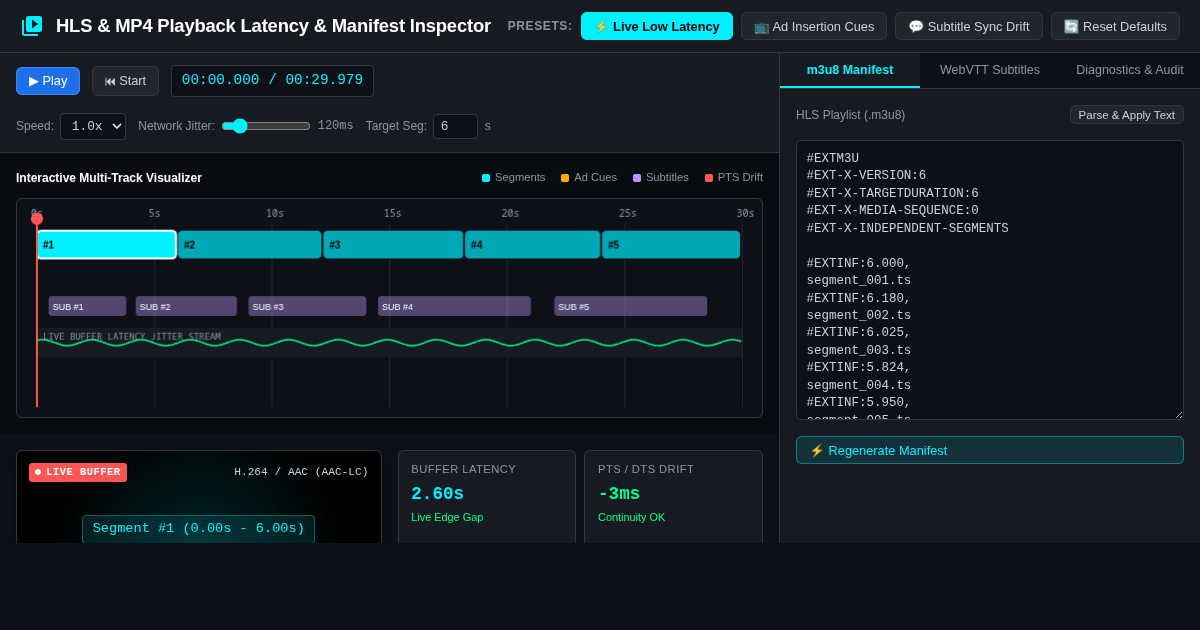Select segment #1 on the timeline
The width and height of the screenshot is (1200, 630).
click(x=107, y=245)
